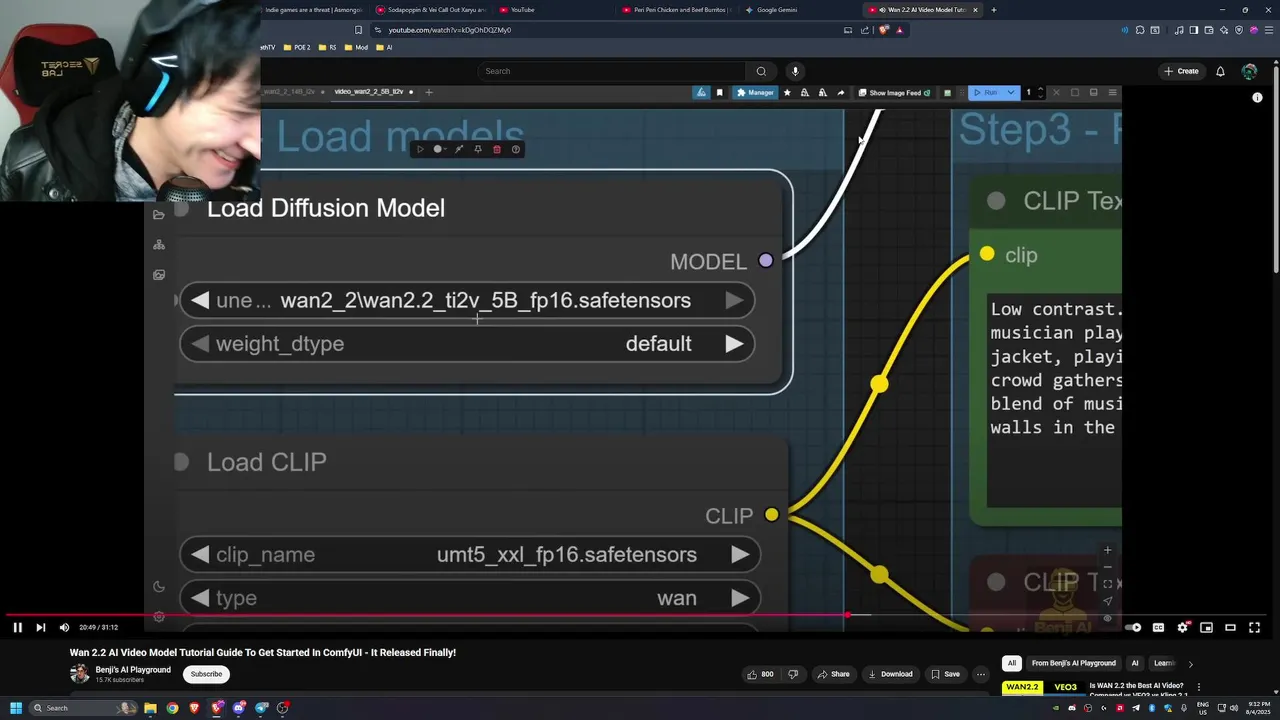Open the AI bookmark folder
The image size is (1280, 720).
click(384, 47)
